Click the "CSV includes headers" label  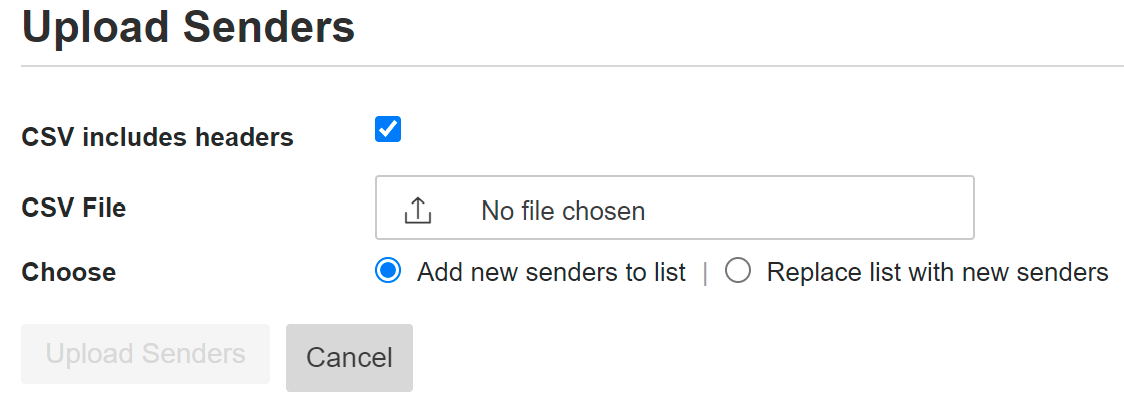pyautogui.click(x=157, y=137)
